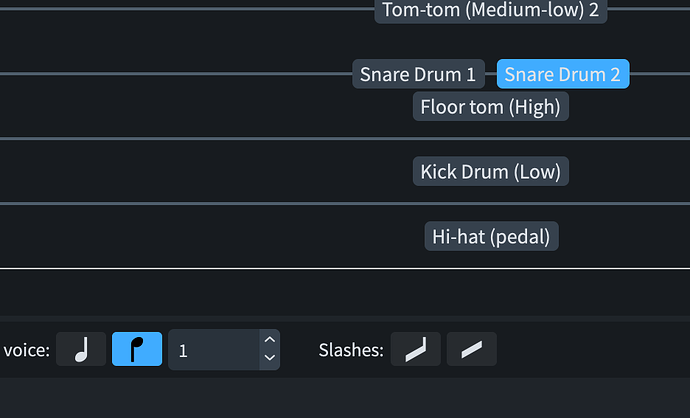Click the stemless slash button
This screenshot has width=690, height=418.
(471, 349)
